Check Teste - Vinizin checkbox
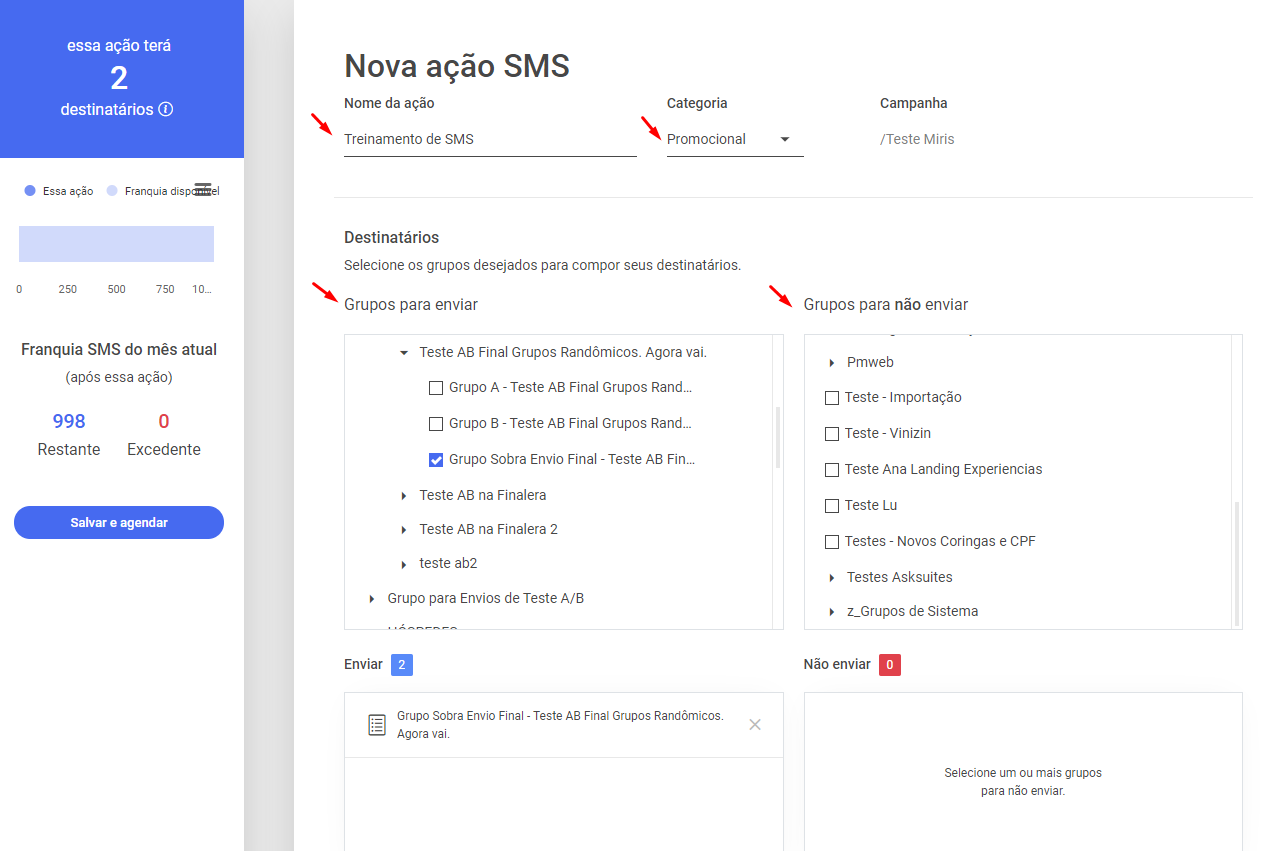The image size is (1286, 851). point(832,434)
